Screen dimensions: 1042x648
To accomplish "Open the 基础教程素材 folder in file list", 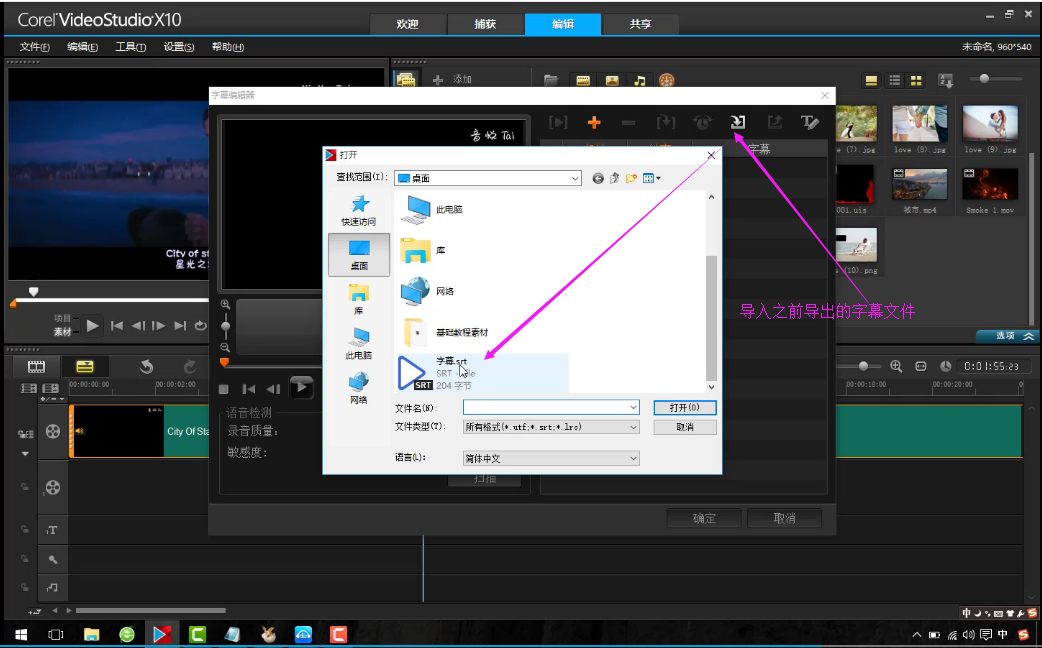I will (x=445, y=332).
